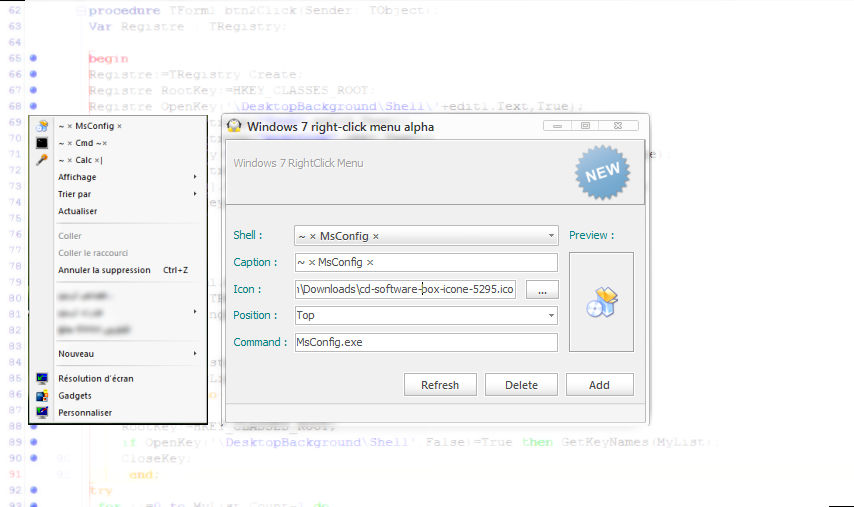The width and height of the screenshot is (854, 507).
Task: Click the greyed 'Coller le raccourci' entry
Action: 93,253
